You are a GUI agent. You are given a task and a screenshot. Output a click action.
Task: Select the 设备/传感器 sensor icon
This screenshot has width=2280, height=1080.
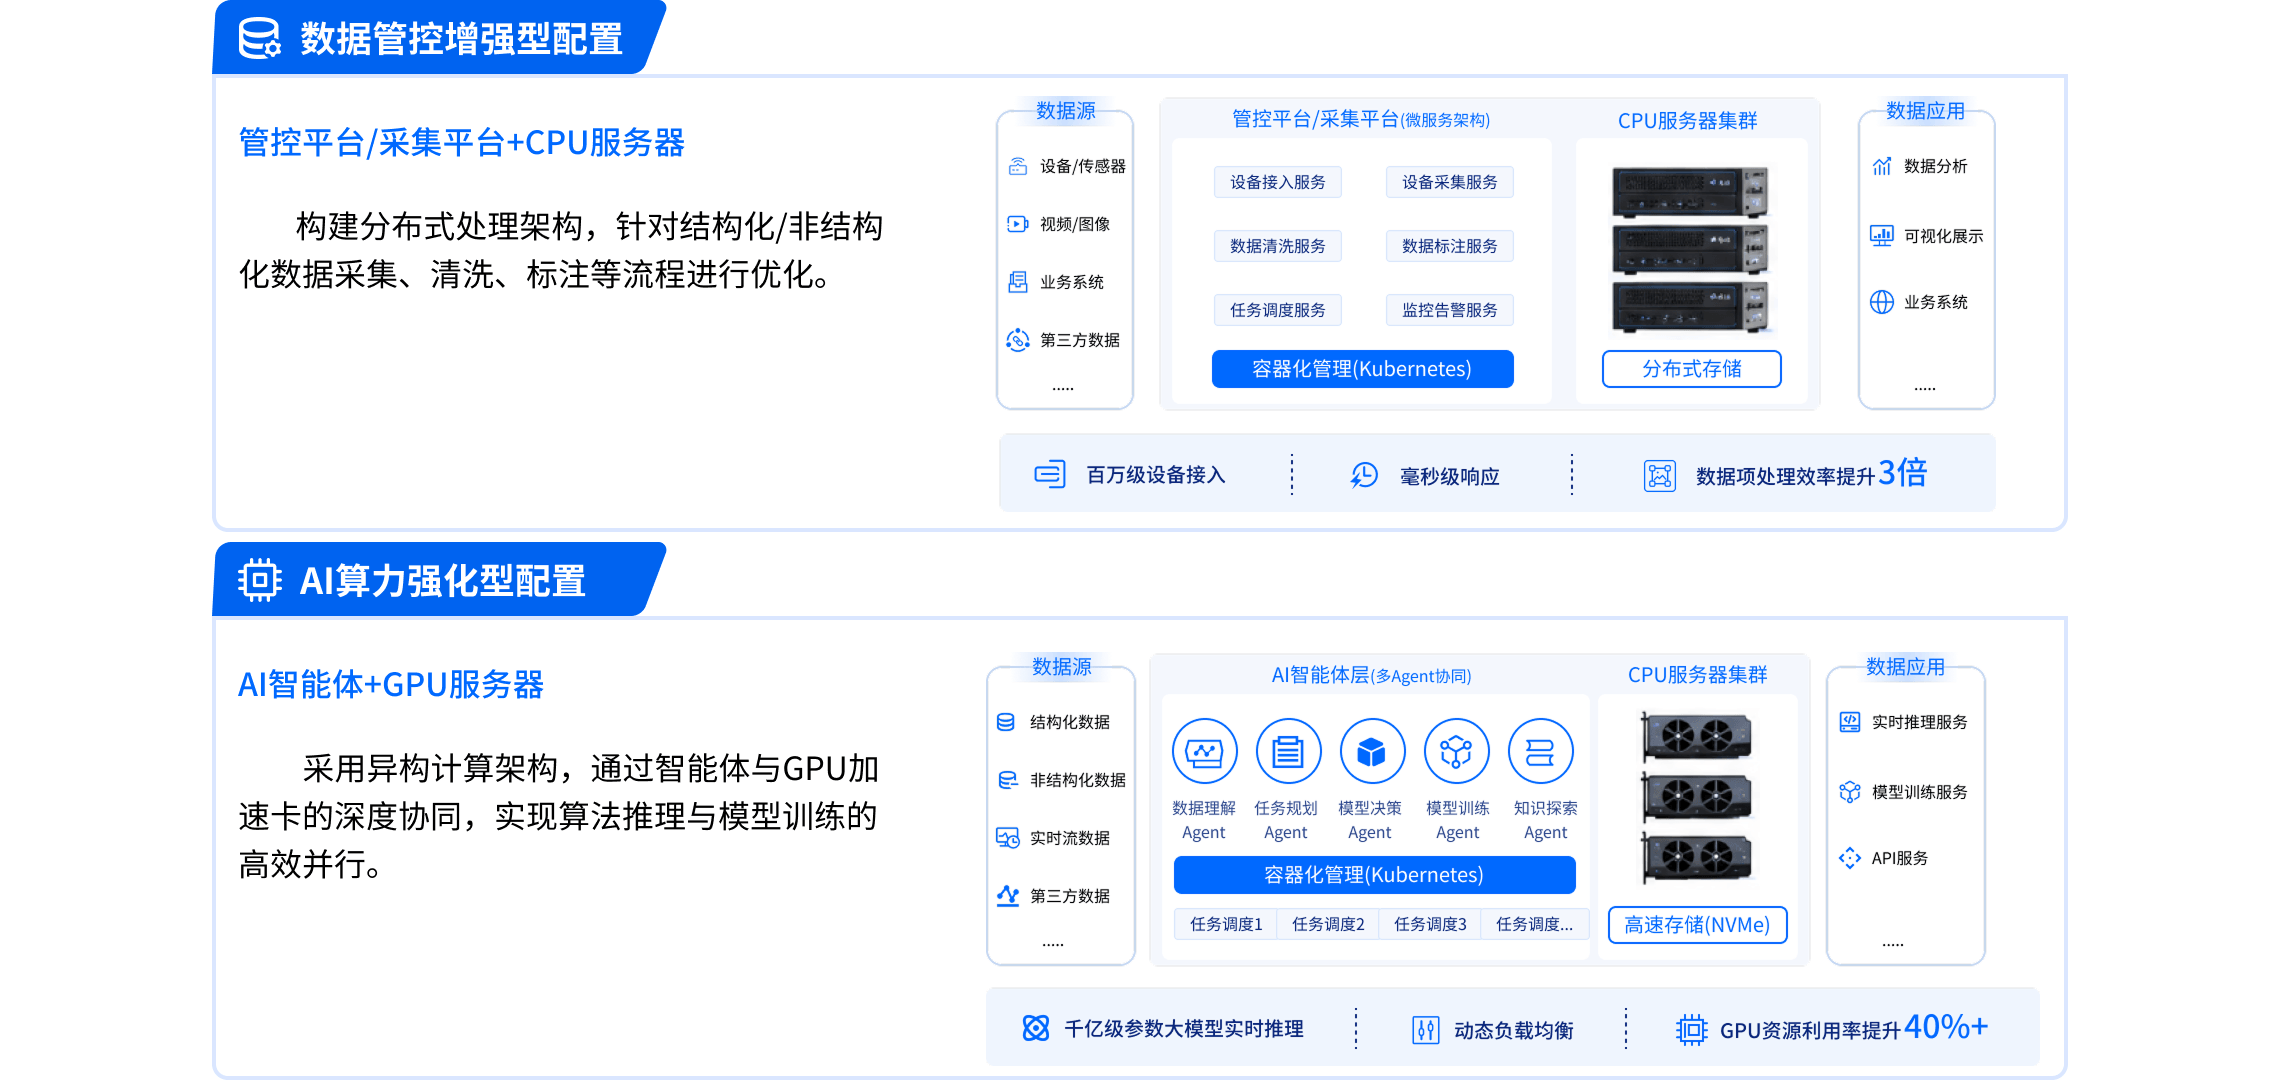[1018, 166]
